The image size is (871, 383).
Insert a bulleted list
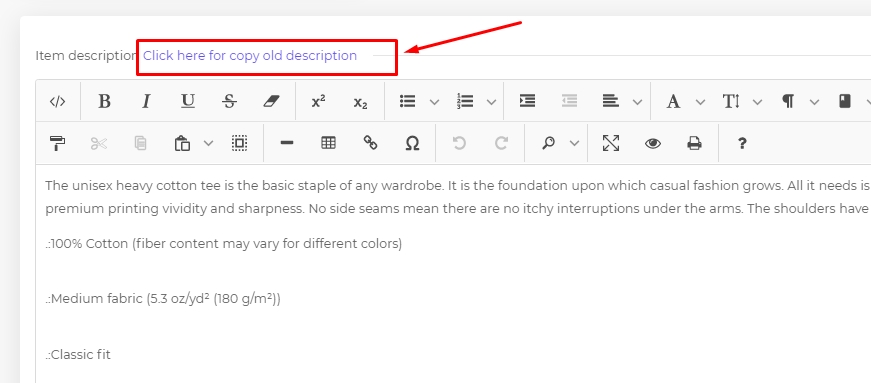coord(408,101)
